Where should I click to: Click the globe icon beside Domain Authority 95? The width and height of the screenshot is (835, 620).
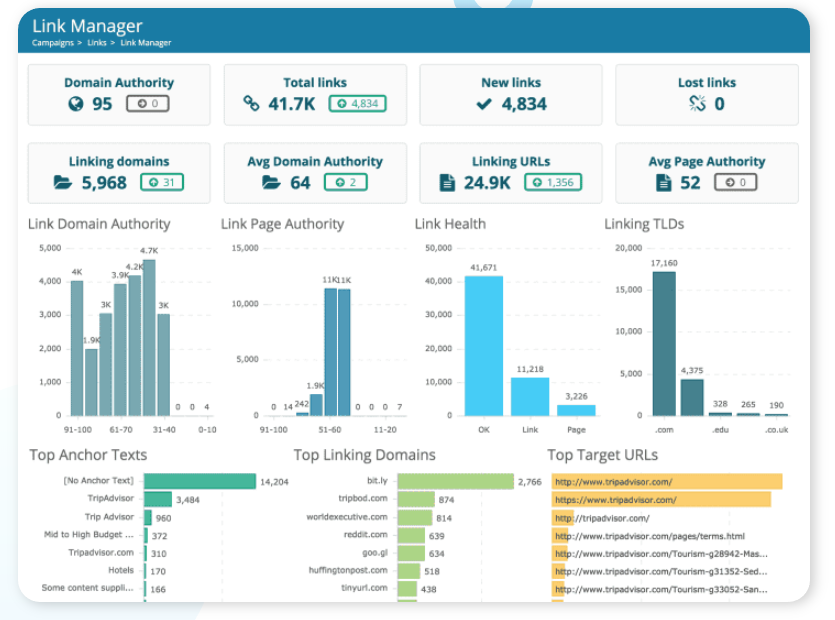[76, 103]
